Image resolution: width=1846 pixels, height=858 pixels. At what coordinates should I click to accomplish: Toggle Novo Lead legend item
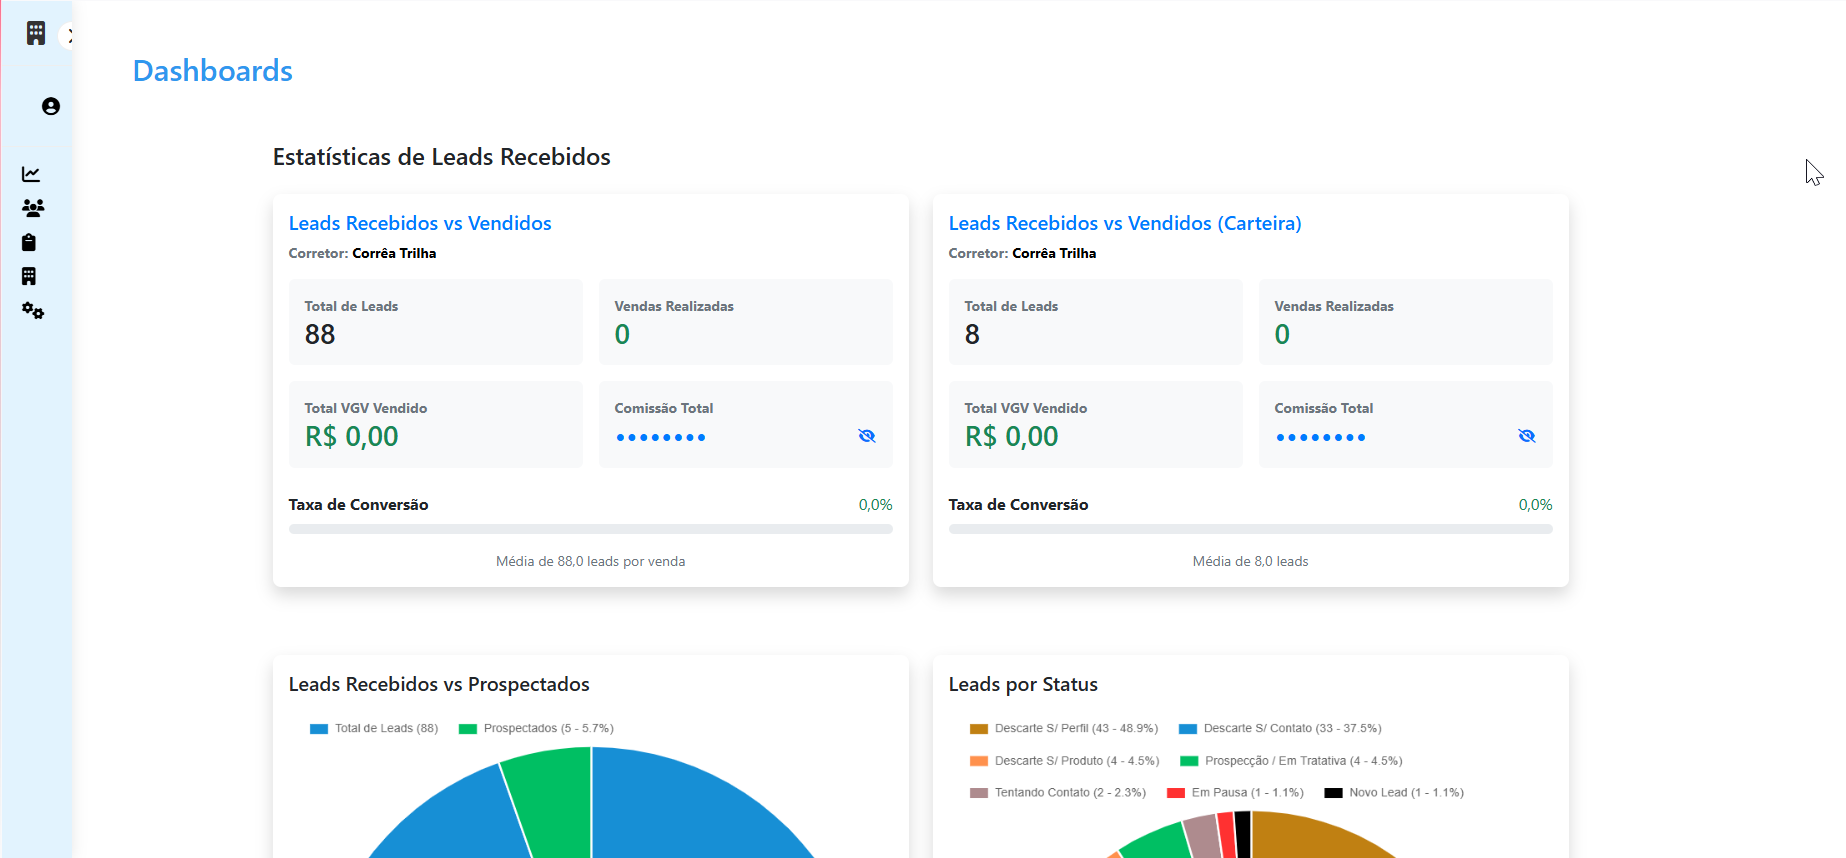pos(1394,793)
